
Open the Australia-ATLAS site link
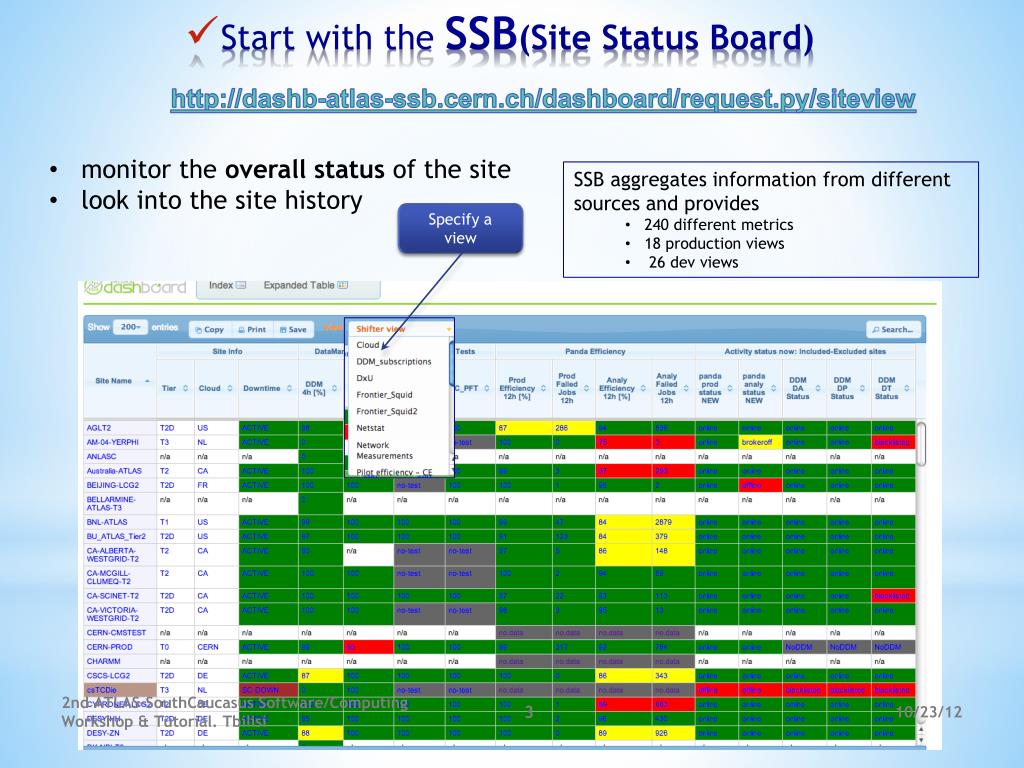click(114, 471)
